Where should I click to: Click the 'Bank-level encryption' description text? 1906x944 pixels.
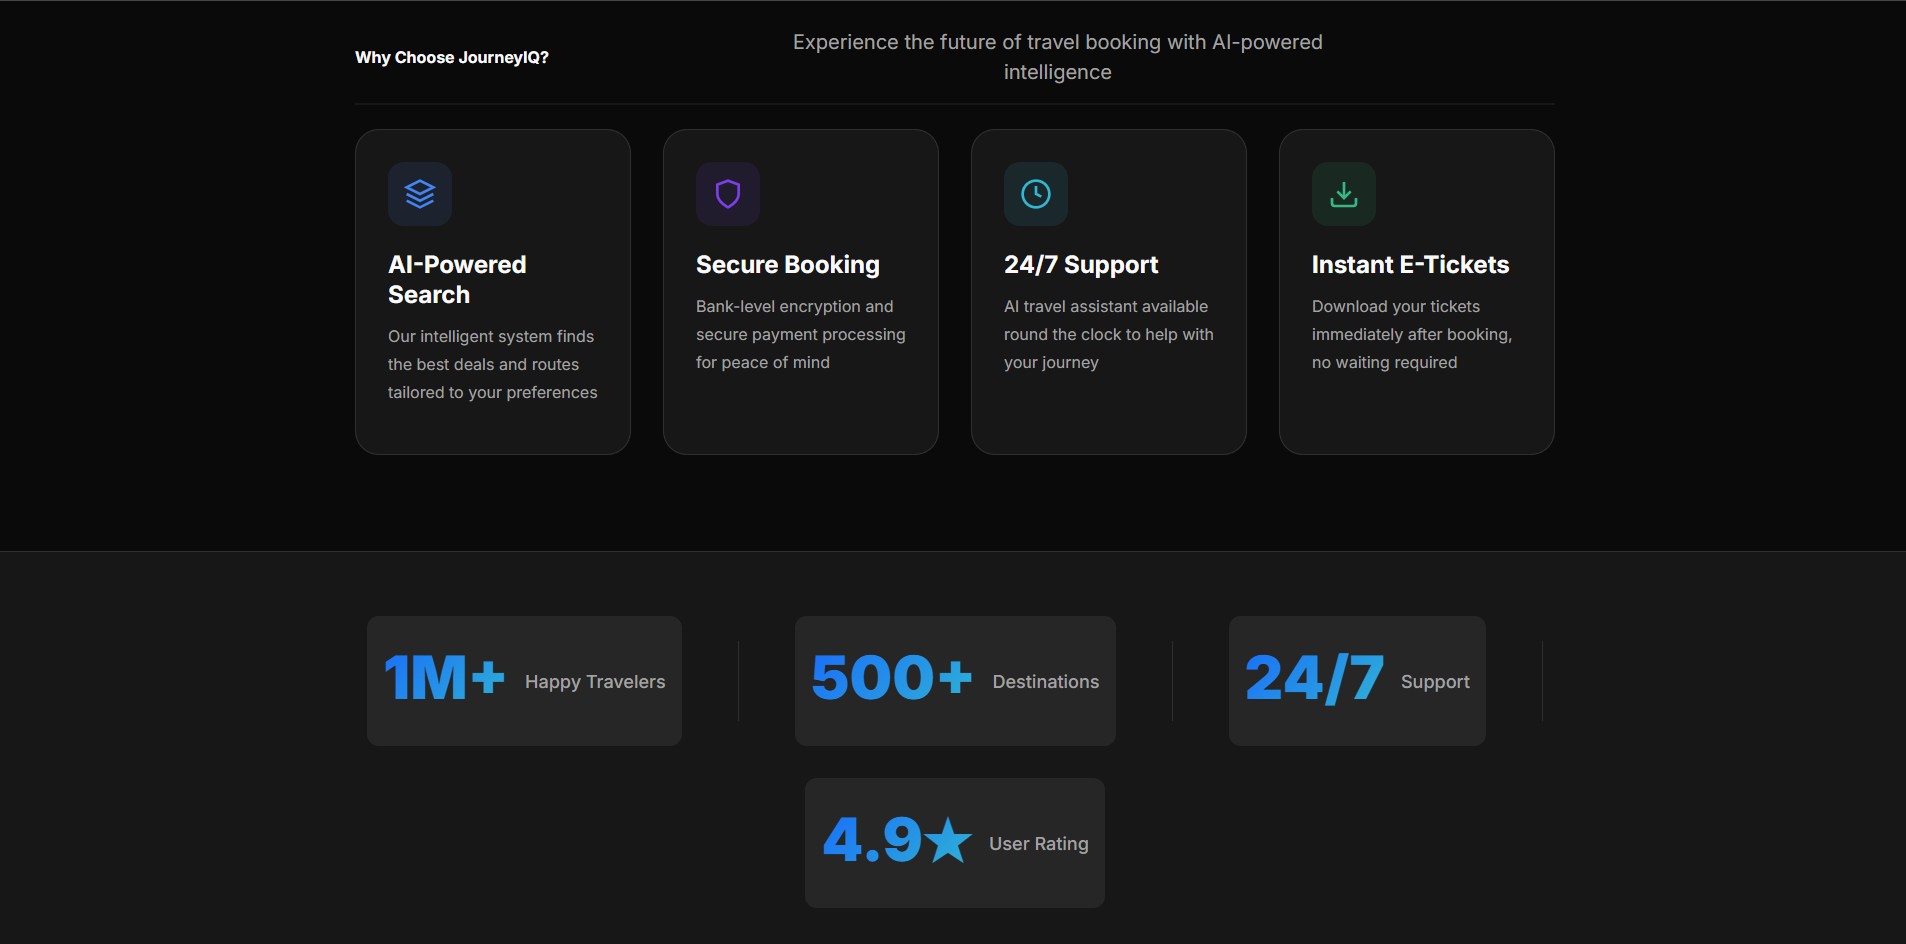801,334
